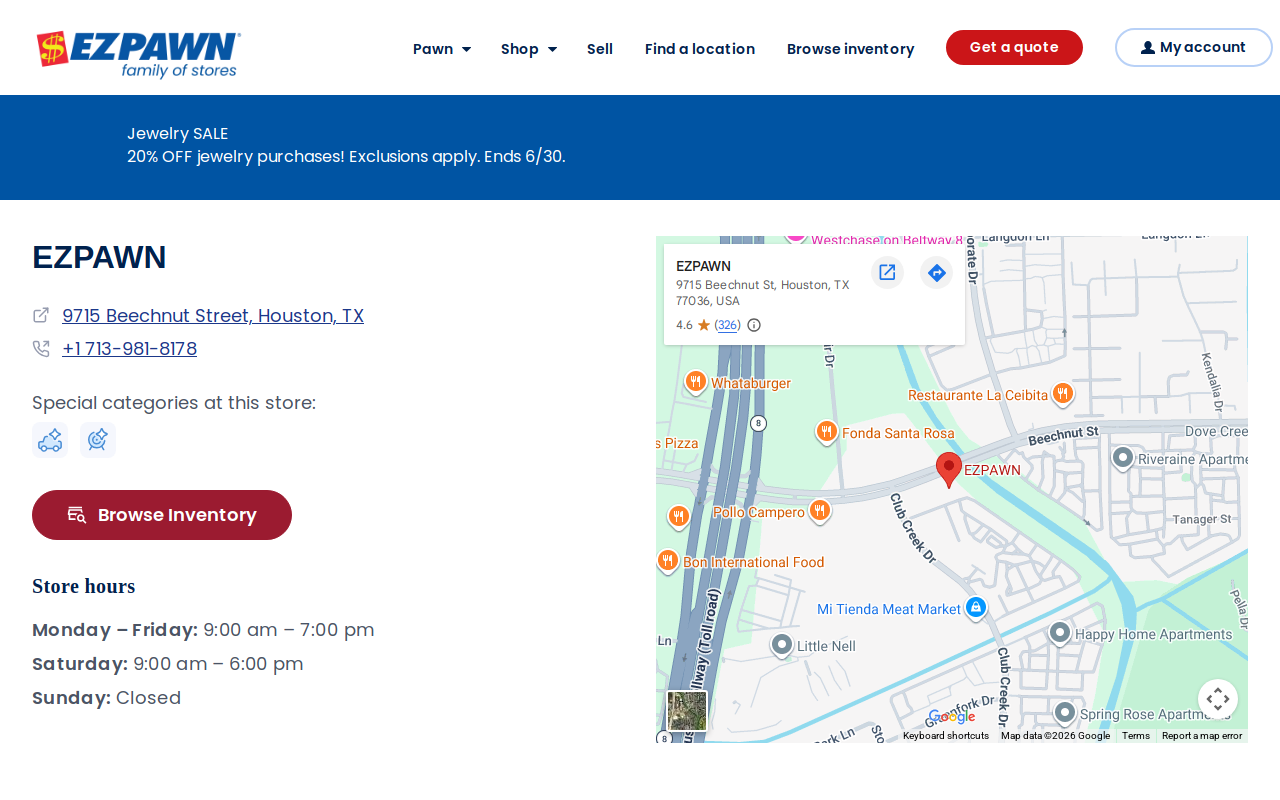Call the +1 713-981-8178 phone link
Viewport: 1280px width, 800px height.
click(130, 349)
